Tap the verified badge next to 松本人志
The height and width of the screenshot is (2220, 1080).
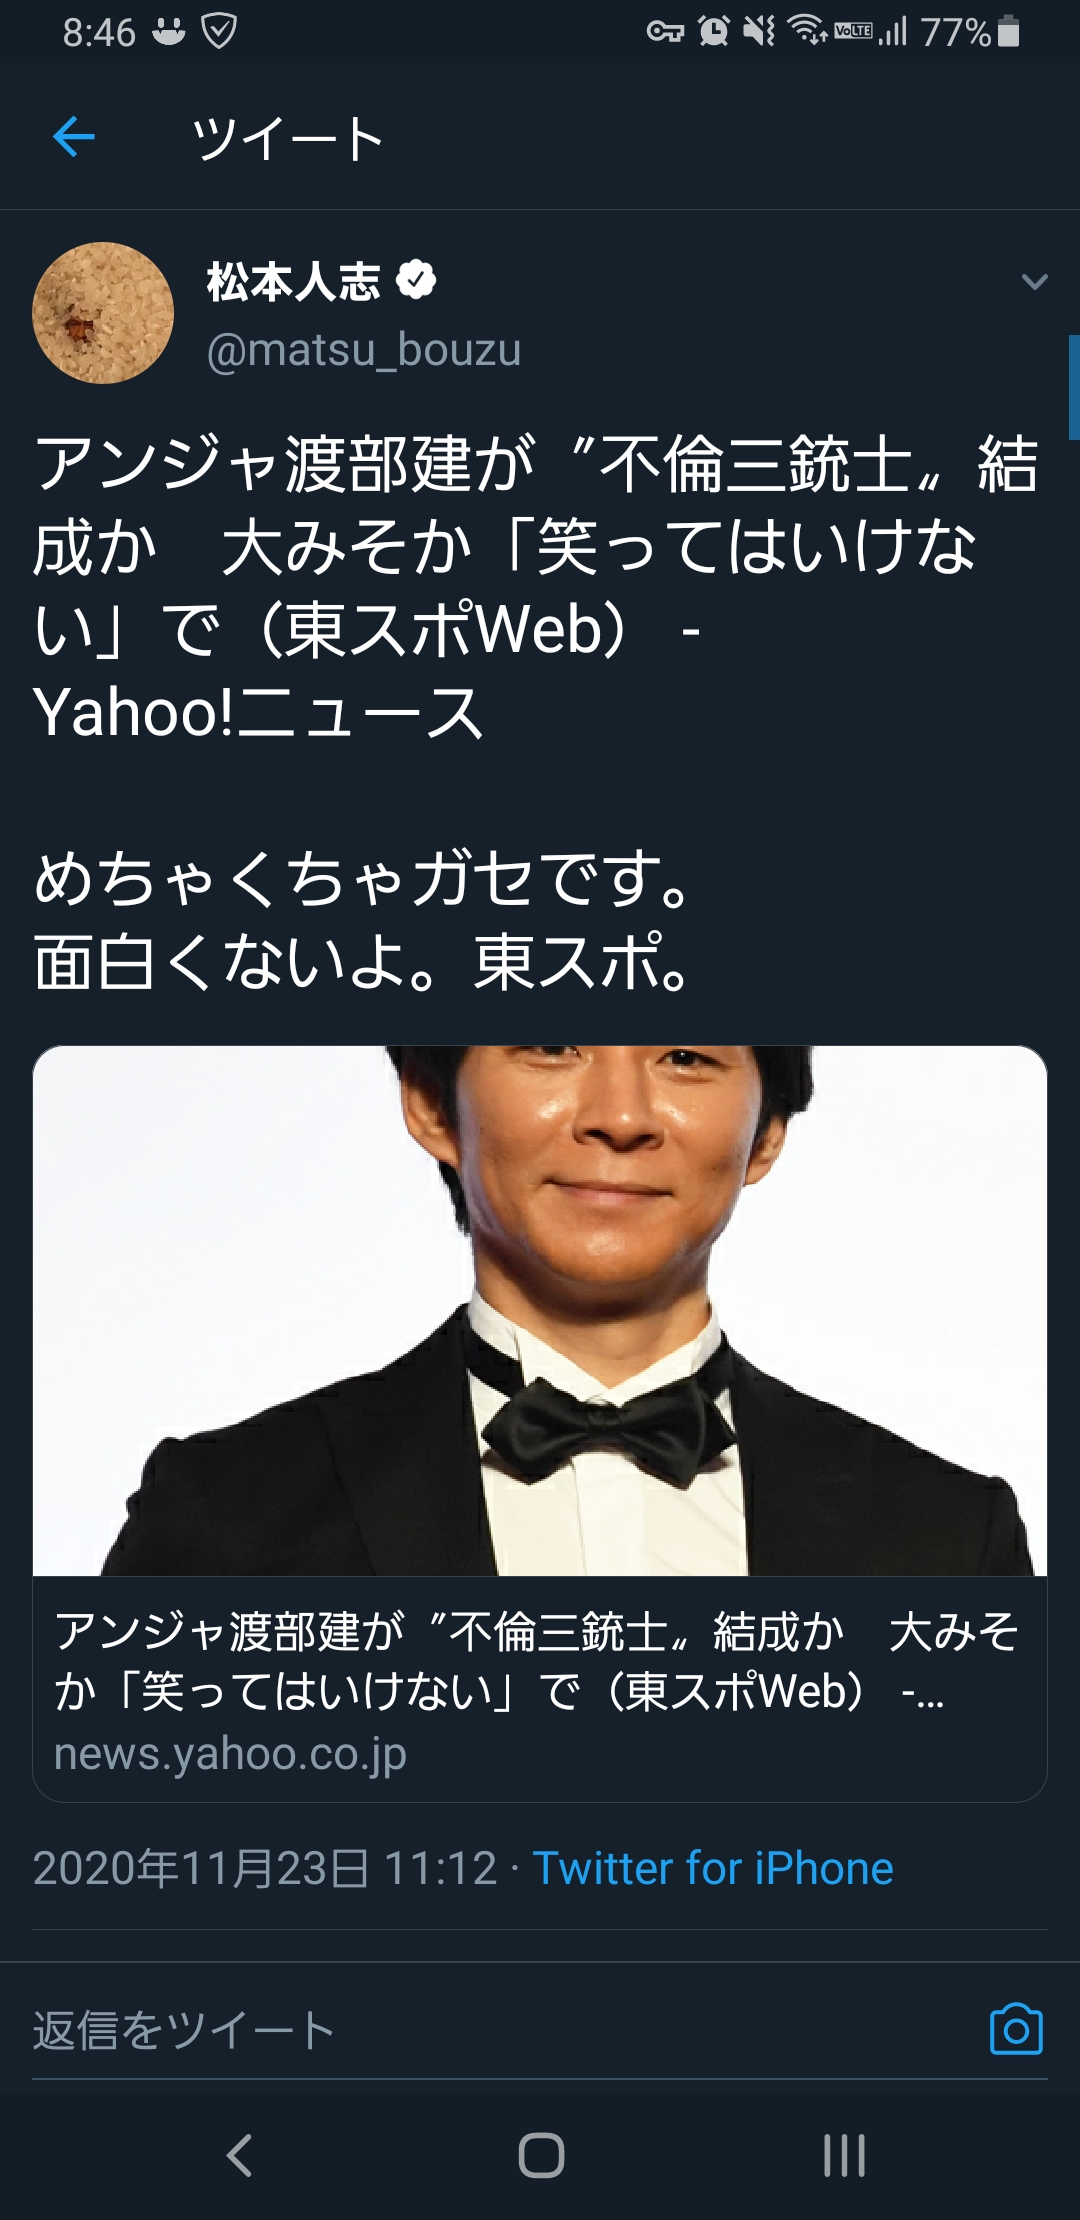tap(416, 280)
